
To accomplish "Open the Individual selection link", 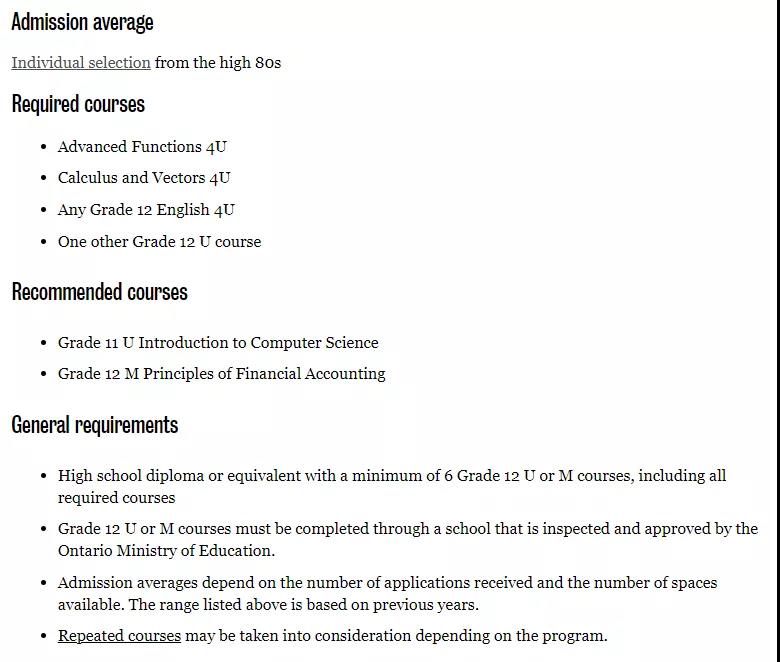I will 81,63.
